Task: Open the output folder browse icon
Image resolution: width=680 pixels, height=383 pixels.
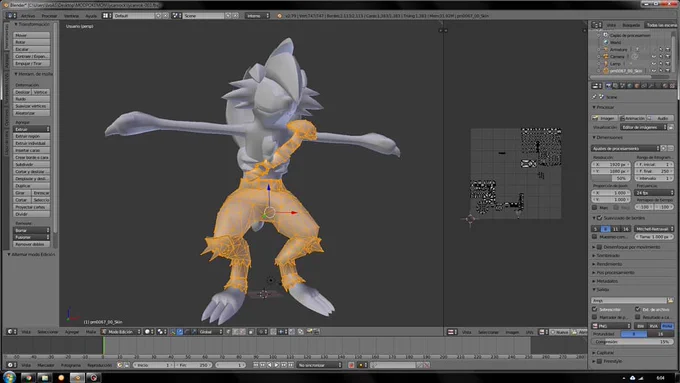Action: [670, 300]
